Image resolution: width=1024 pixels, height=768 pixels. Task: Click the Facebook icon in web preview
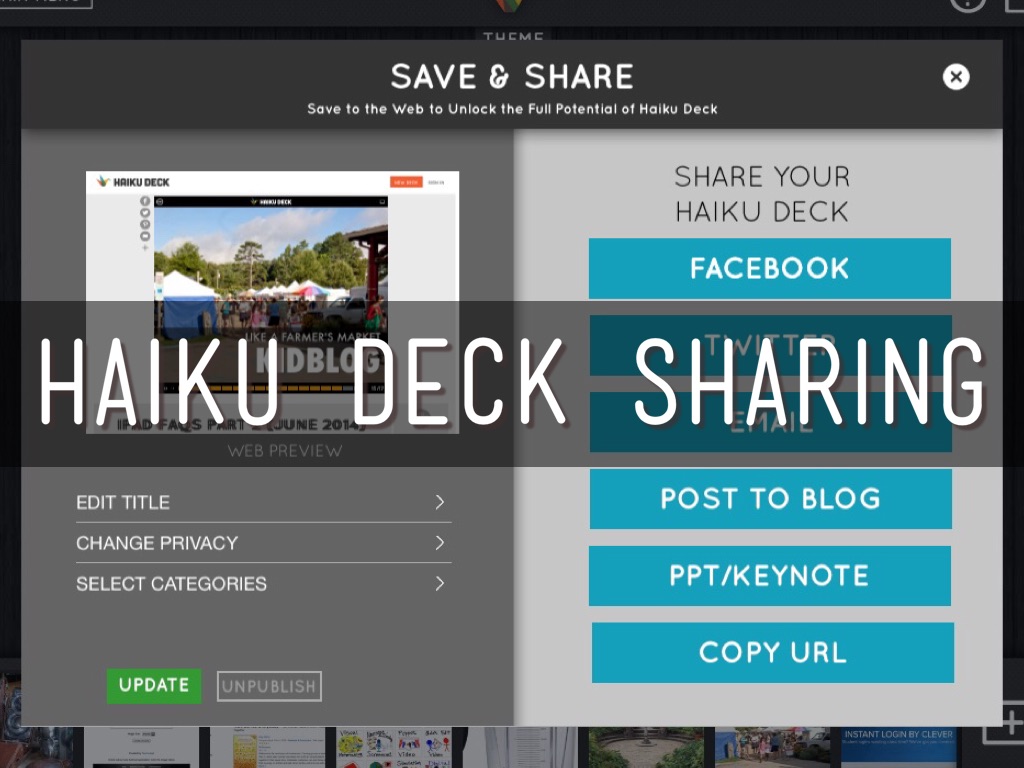tap(145, 201)
